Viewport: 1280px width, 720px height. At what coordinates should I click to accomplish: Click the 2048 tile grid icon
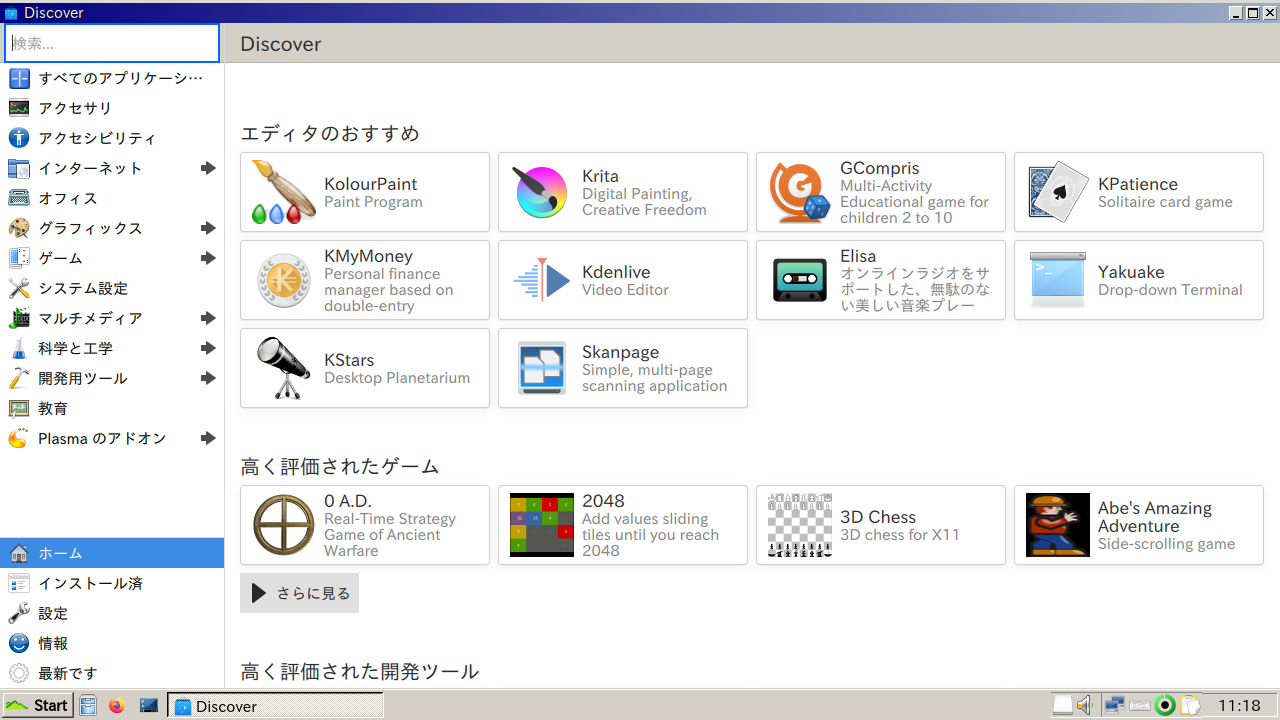pos(541,525)
